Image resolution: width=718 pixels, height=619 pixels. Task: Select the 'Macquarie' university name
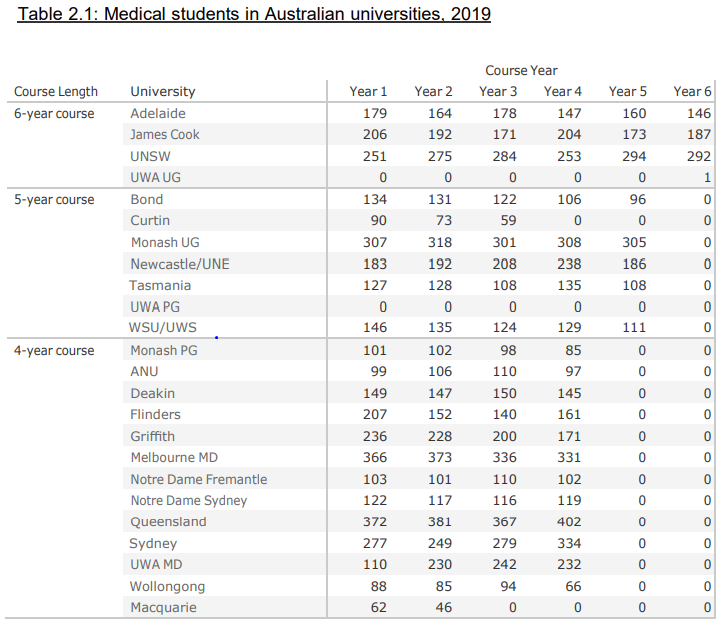pyautogui.click(x=163, y=608)
